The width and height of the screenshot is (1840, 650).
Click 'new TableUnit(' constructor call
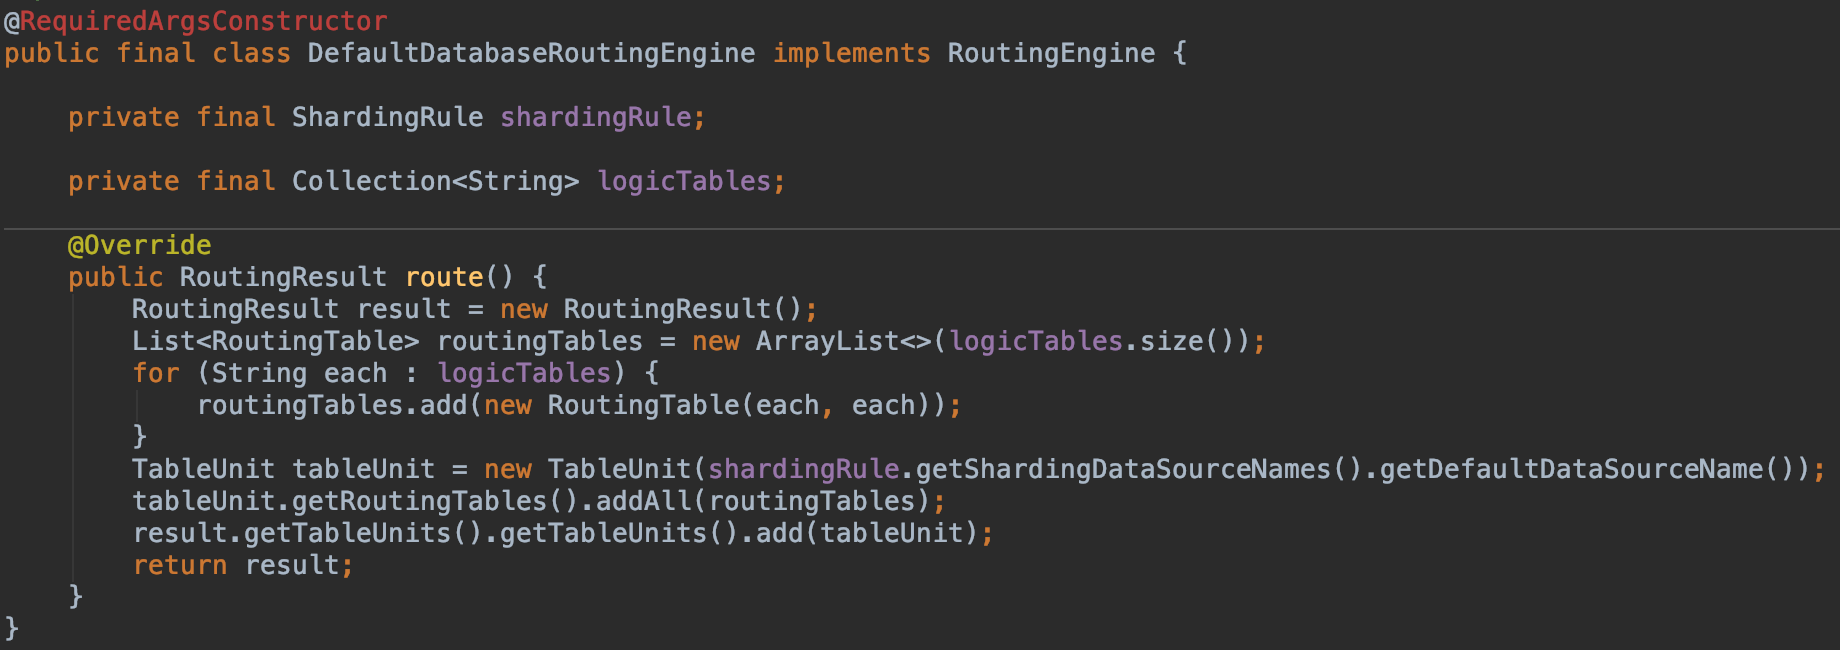(x=595, y=469)
